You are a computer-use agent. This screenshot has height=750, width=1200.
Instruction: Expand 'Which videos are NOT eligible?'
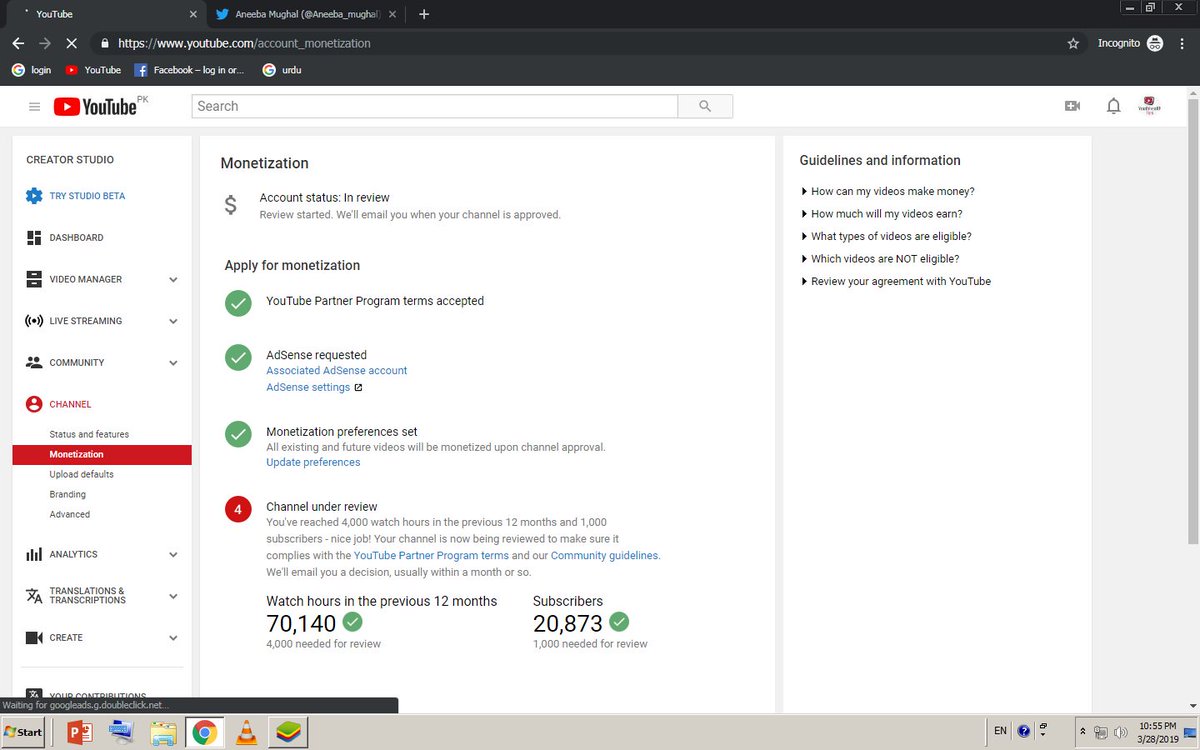(879, 259)
